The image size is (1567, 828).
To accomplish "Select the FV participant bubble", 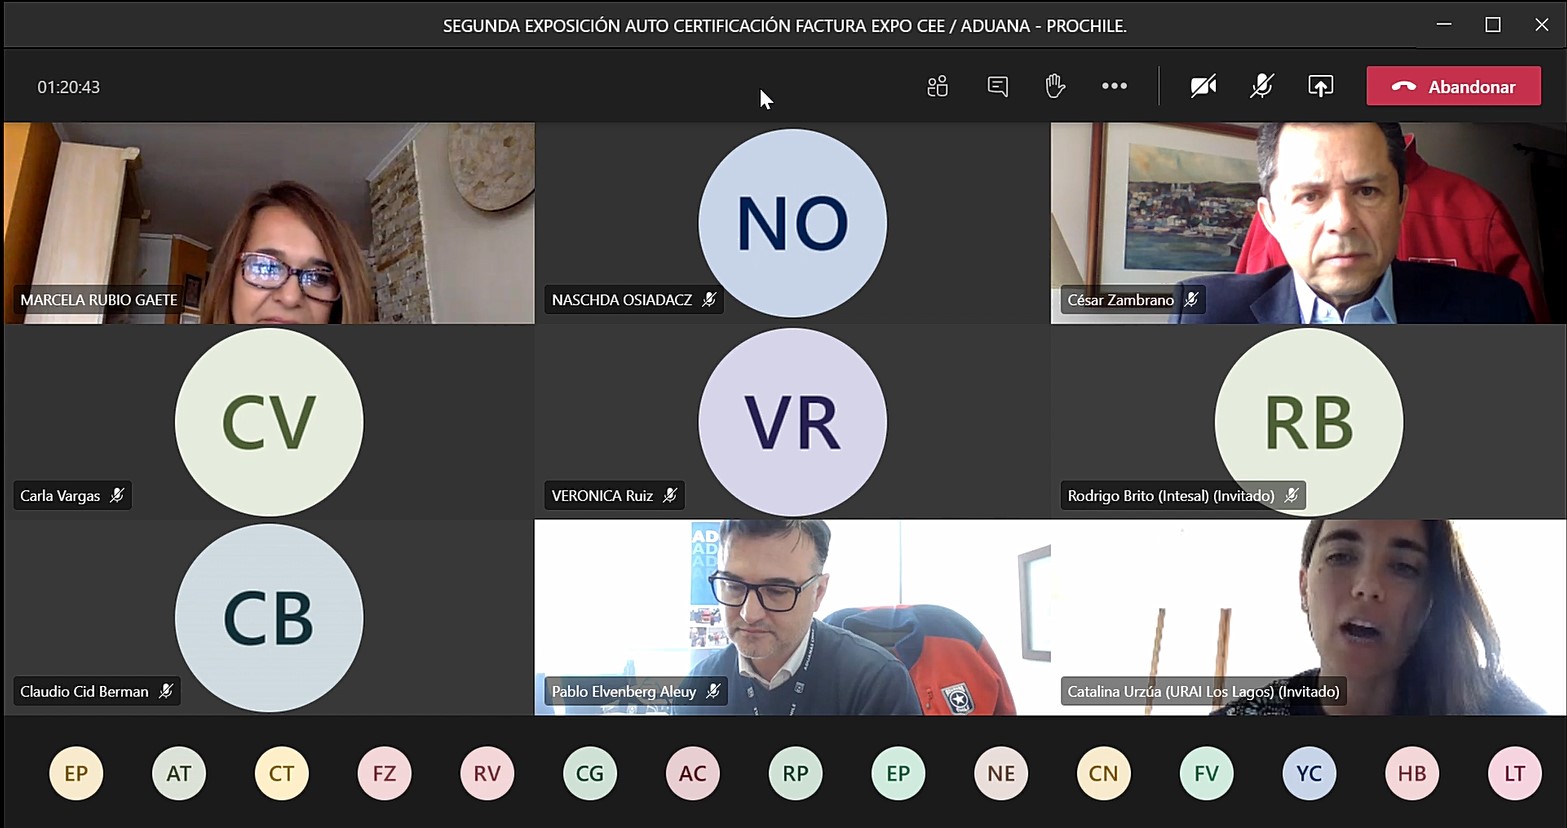I will point(1207,773).
